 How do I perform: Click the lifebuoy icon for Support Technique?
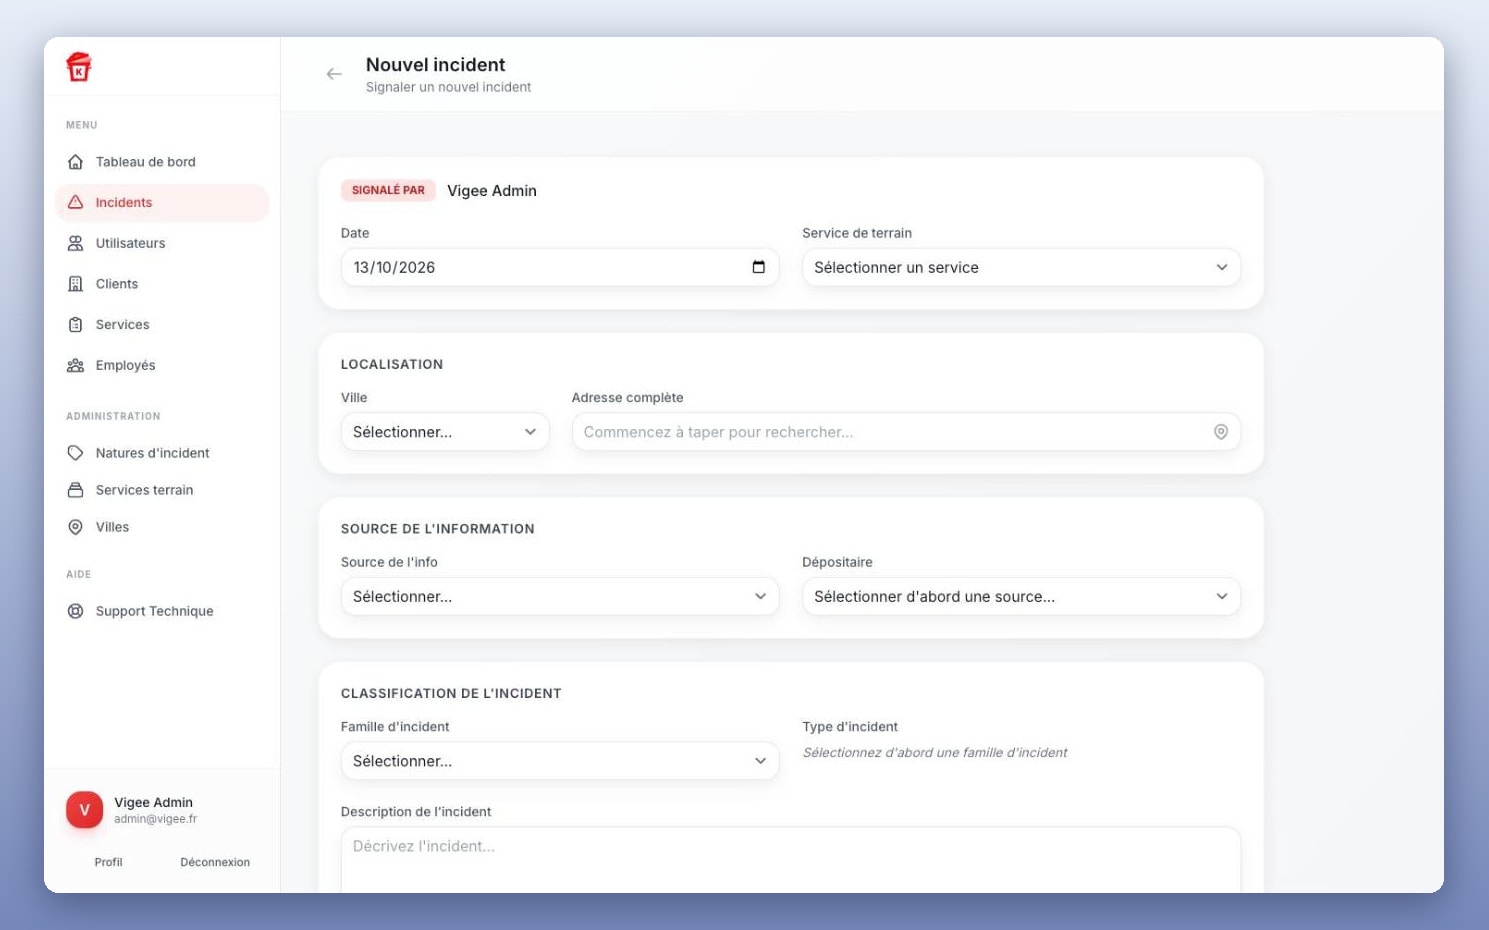click(x=75, y=611)
